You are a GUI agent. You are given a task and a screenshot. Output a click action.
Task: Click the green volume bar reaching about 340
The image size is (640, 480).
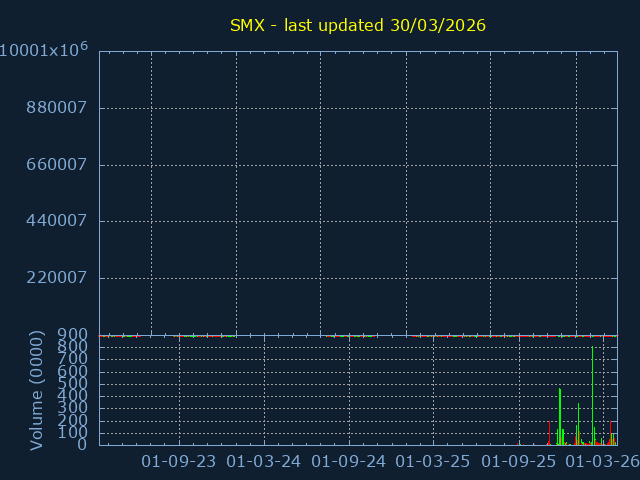[578, 423]
